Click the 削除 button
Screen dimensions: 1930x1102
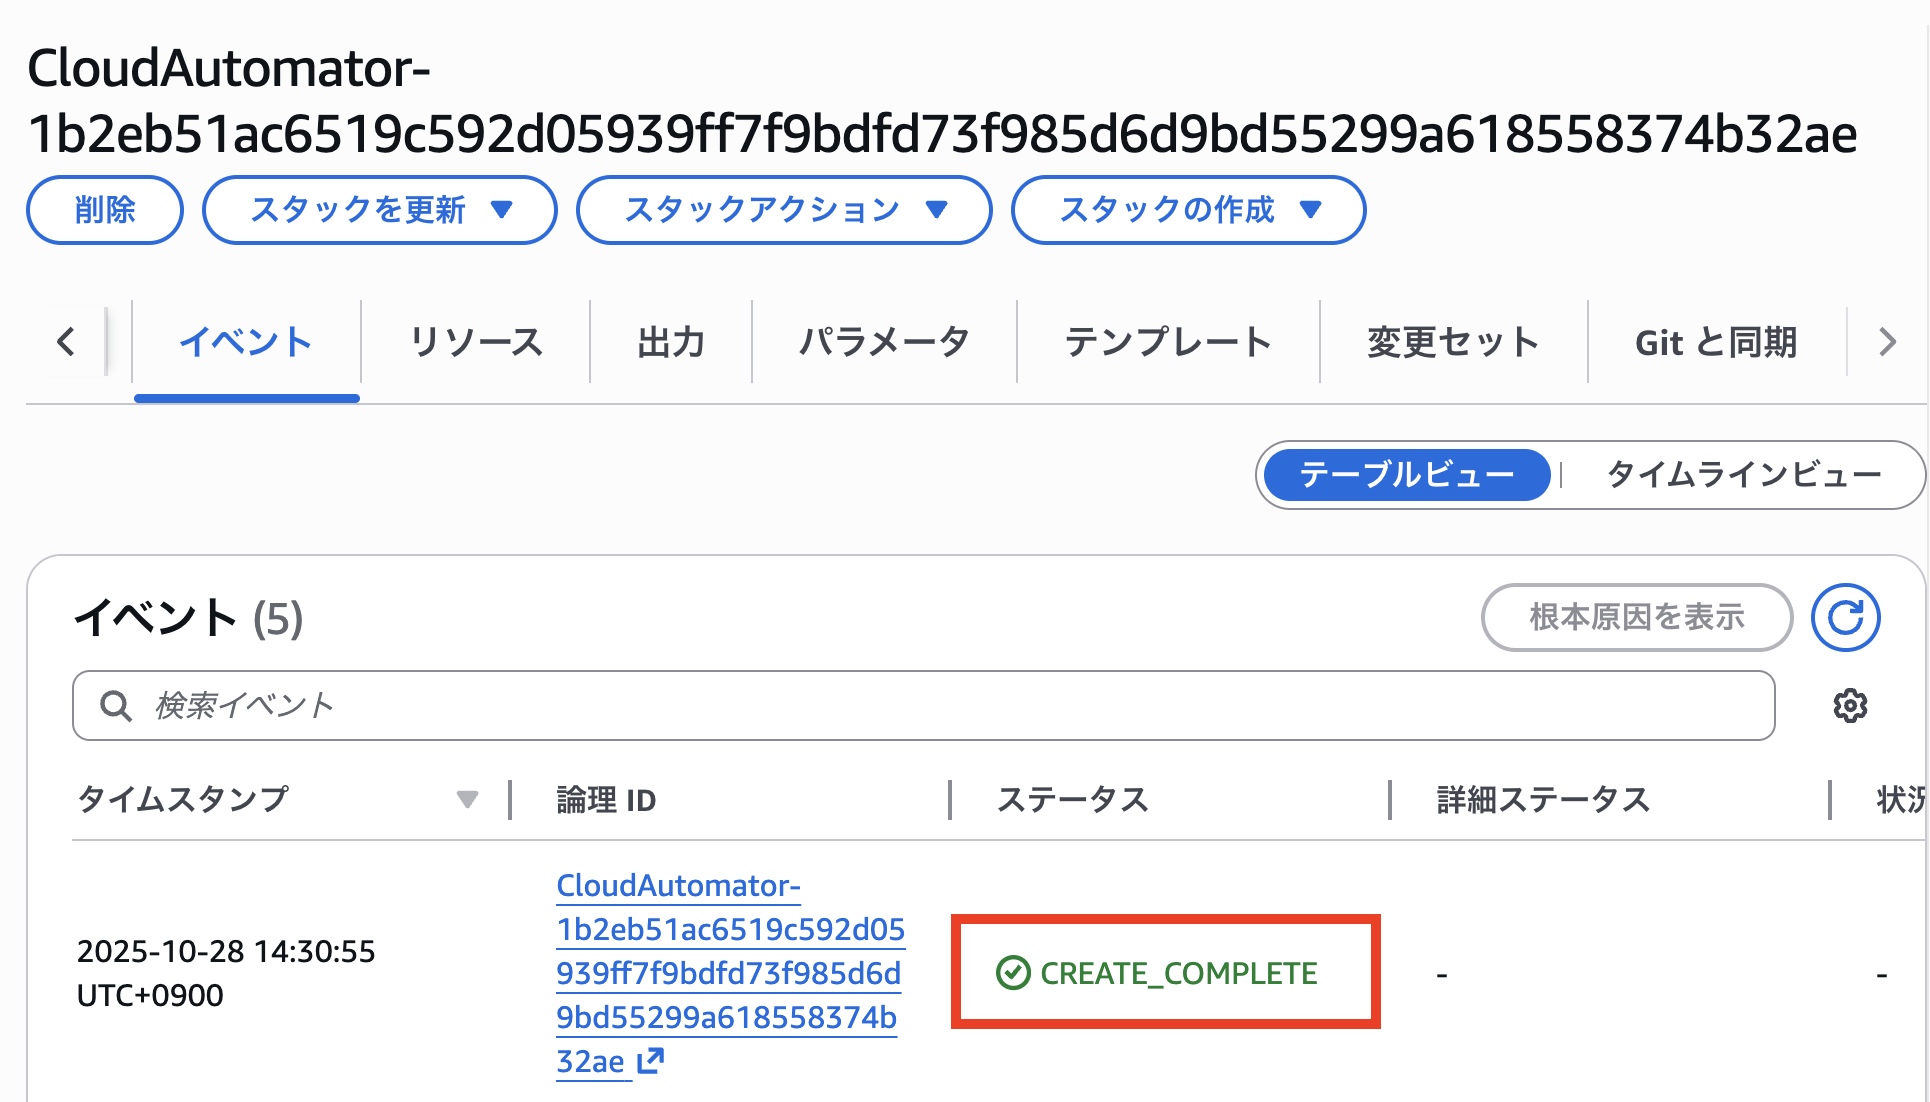click(x=105, y=210)
